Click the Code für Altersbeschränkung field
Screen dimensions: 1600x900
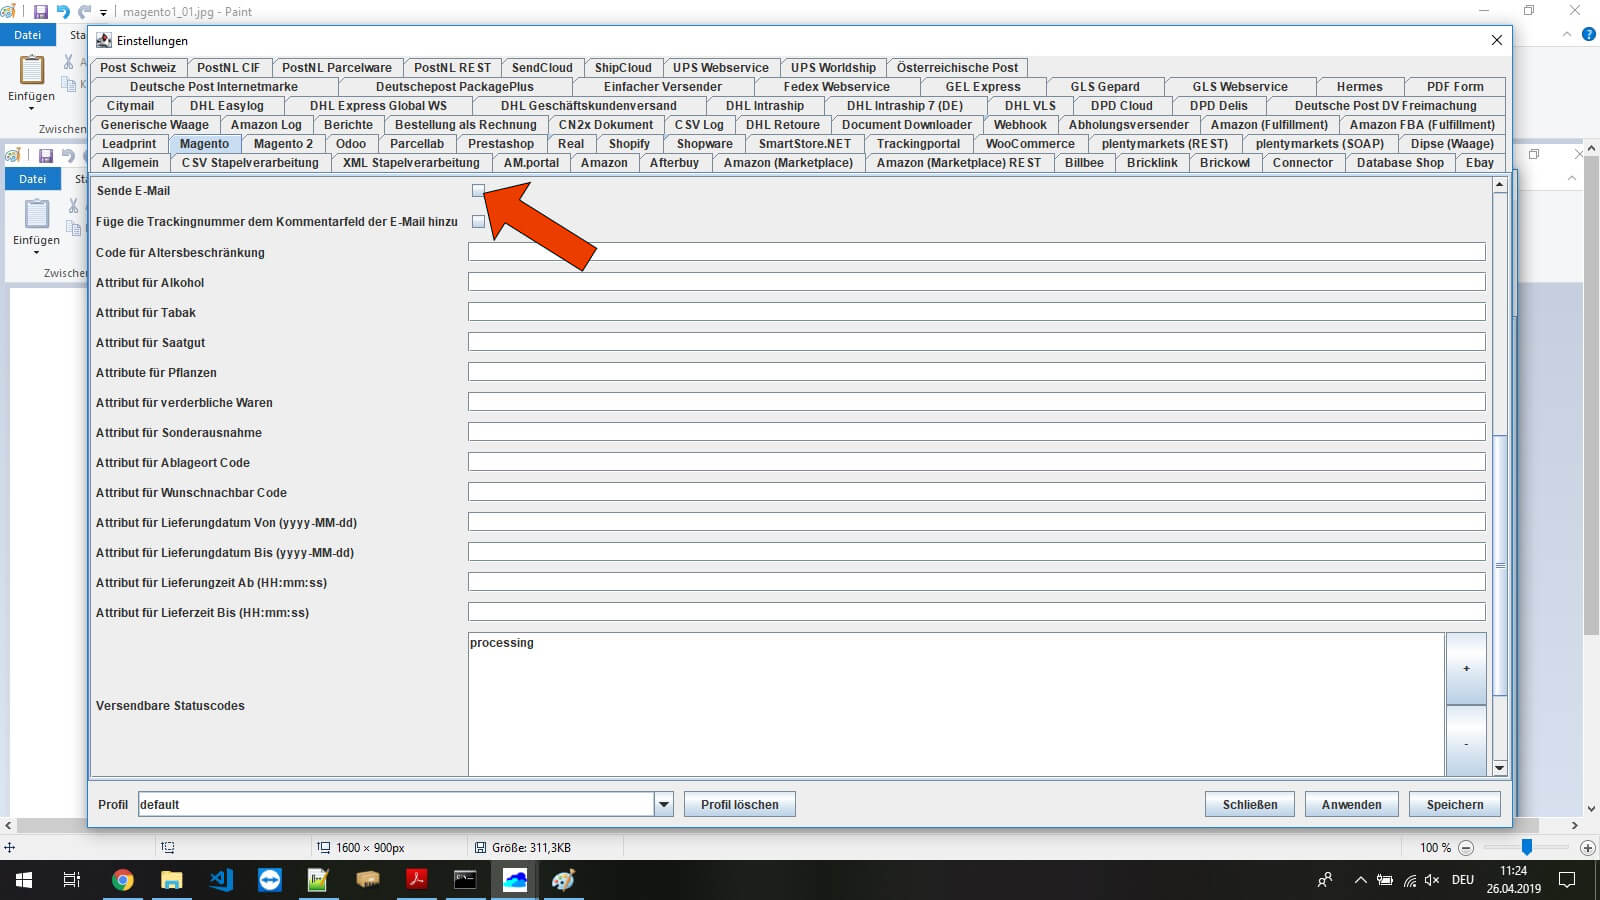tap(977, 252)
